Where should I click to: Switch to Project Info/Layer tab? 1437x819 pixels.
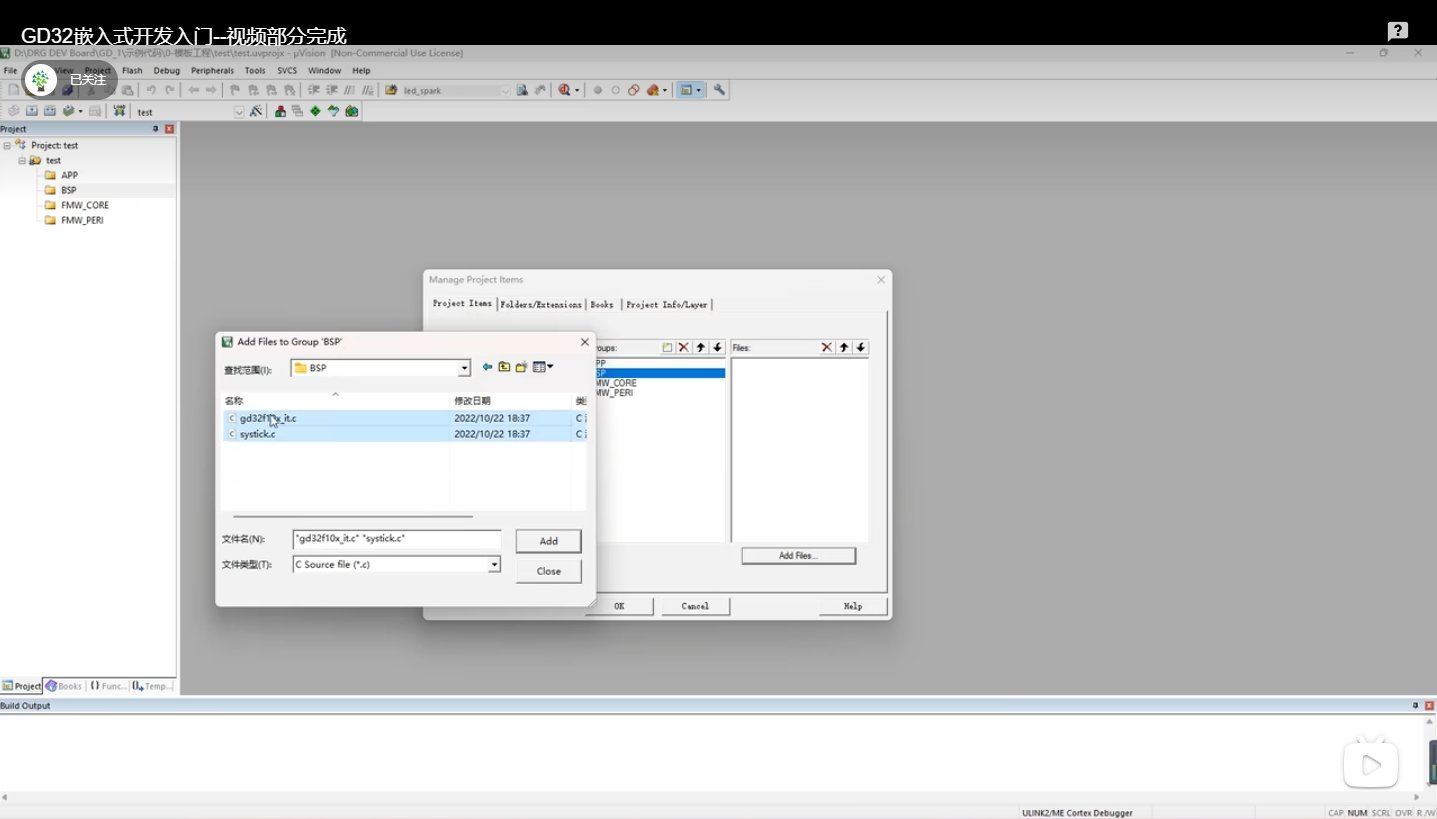[667, 304]
